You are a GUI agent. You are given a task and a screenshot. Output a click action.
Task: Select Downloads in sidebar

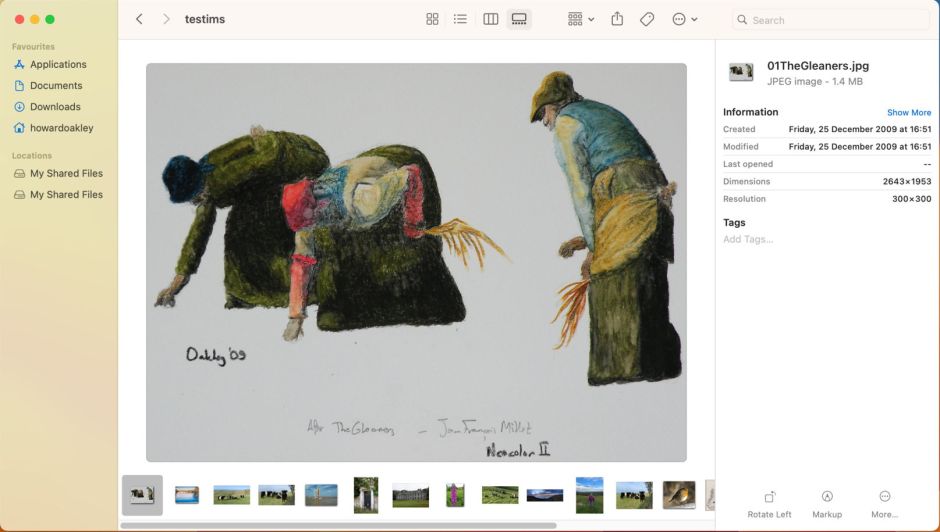click(55, 107)
